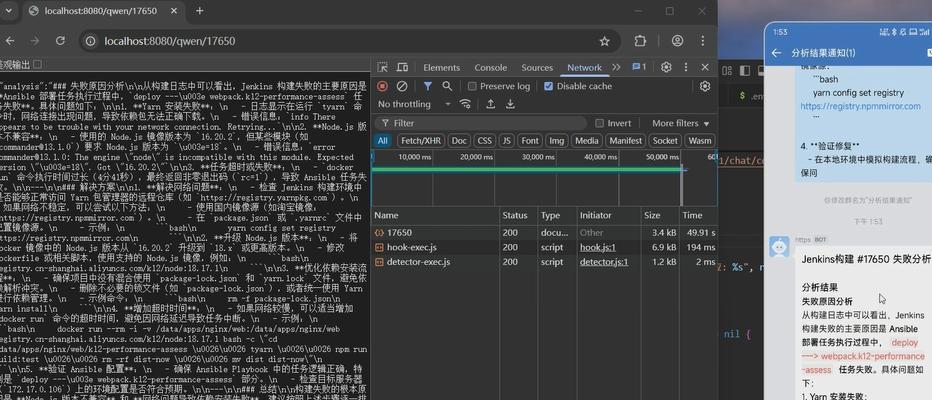The image size is (932, 400).
Task: Expand the More filters dropdown
Action: (681, 123)
